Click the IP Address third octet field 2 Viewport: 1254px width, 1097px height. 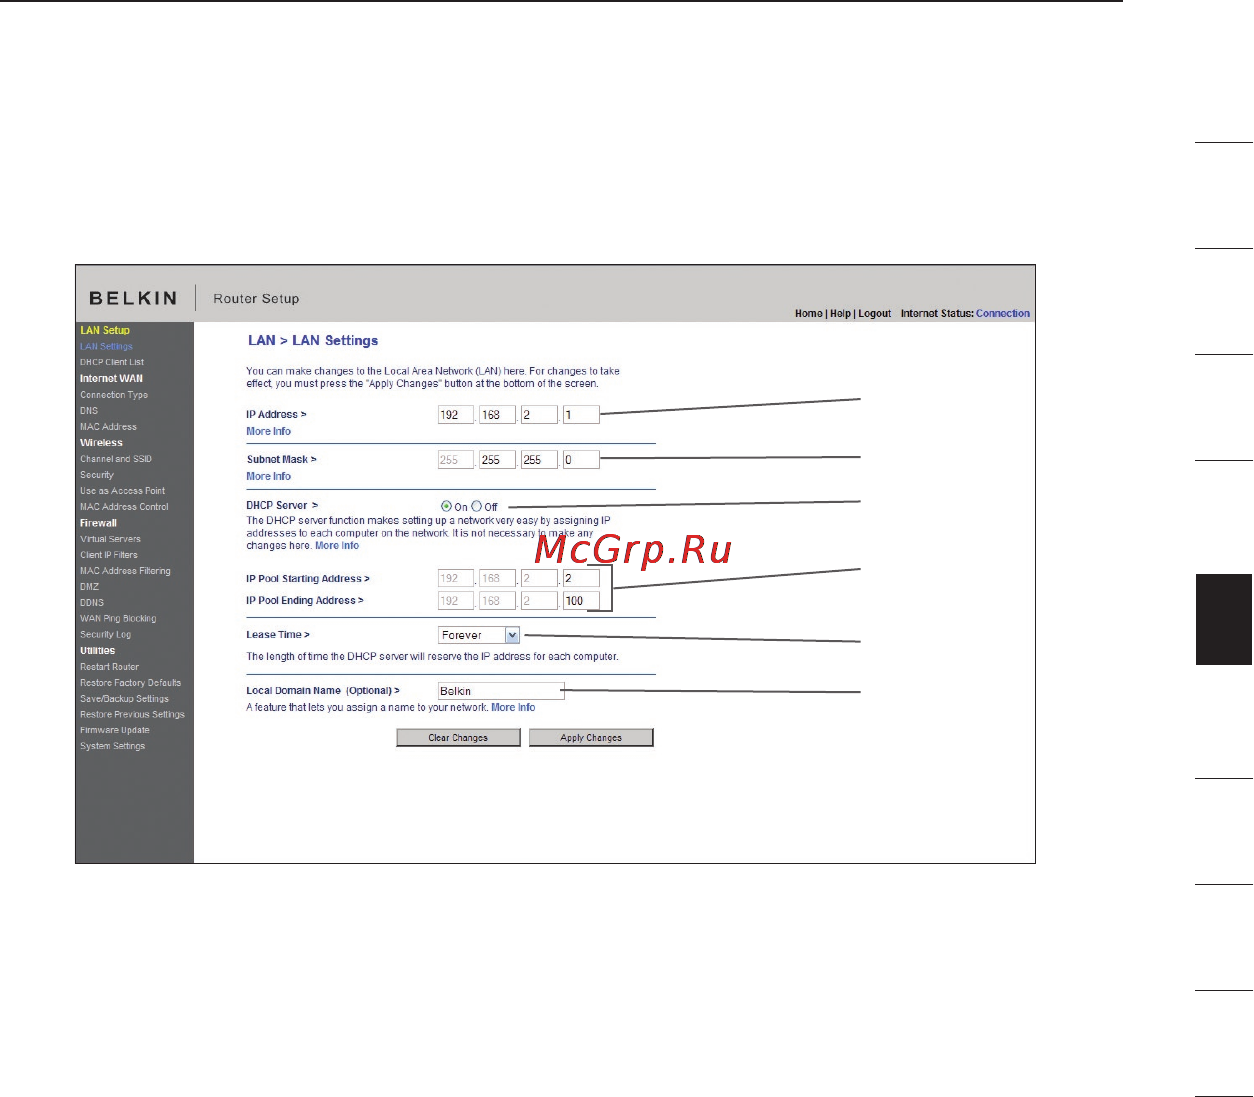tap(539, 414)
